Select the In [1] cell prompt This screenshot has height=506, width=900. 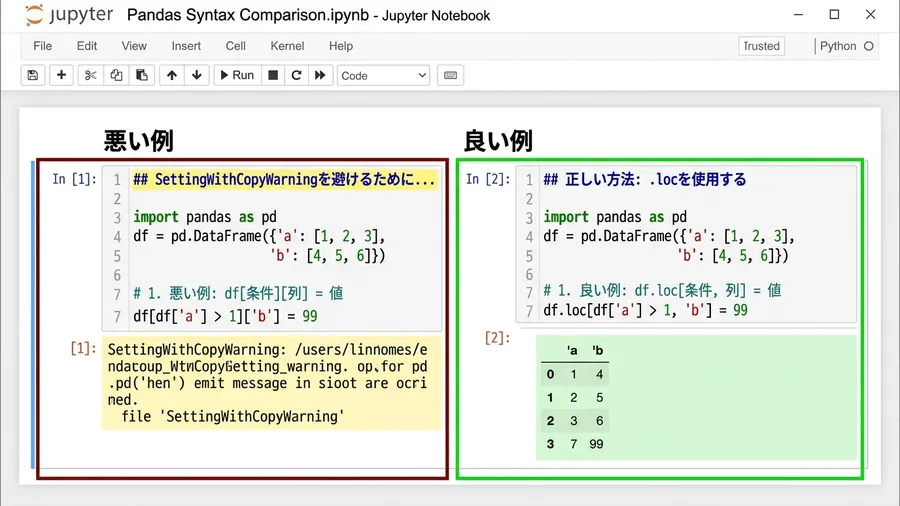point(74,179)
